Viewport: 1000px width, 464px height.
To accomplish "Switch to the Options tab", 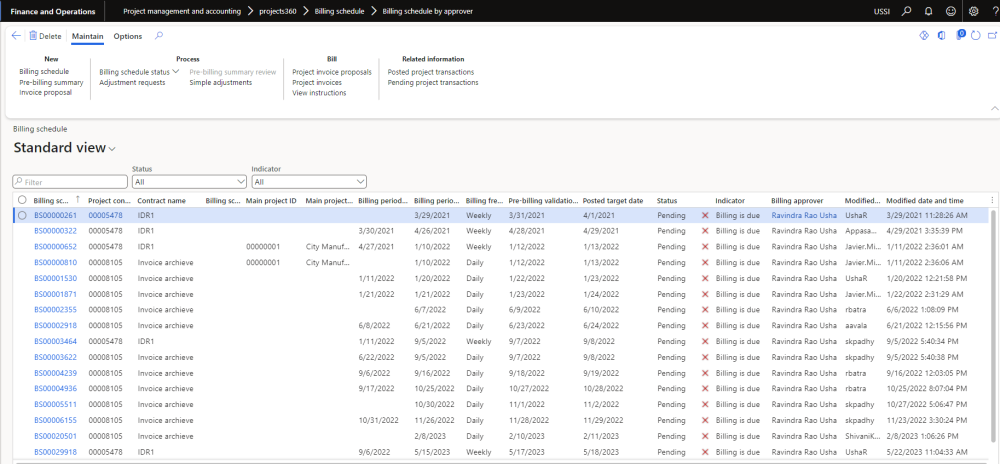I will 127,36.
